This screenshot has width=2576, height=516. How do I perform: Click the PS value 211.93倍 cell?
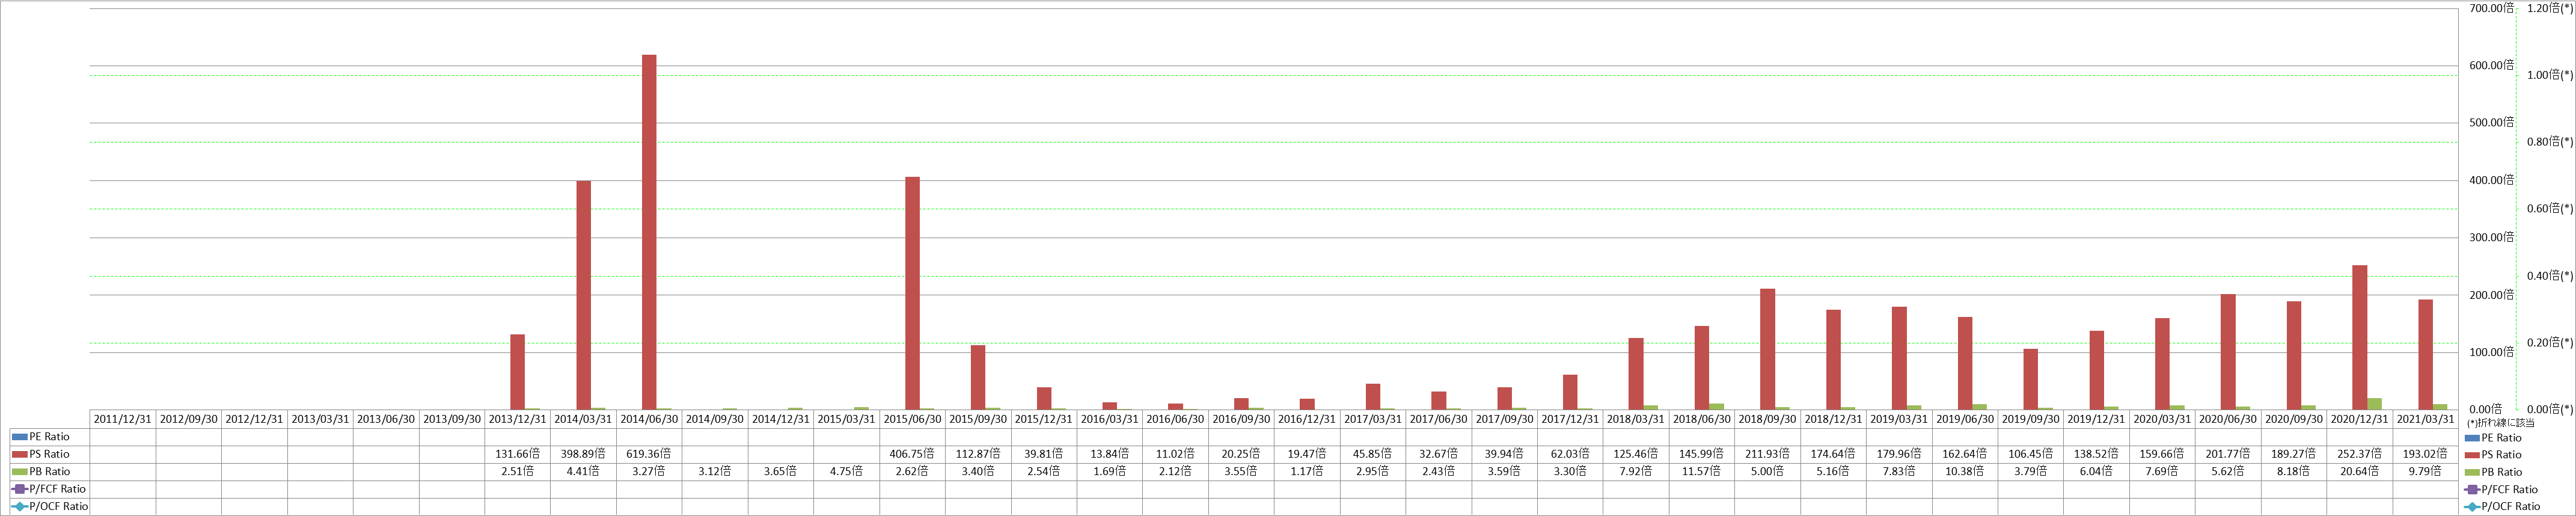1768,454
